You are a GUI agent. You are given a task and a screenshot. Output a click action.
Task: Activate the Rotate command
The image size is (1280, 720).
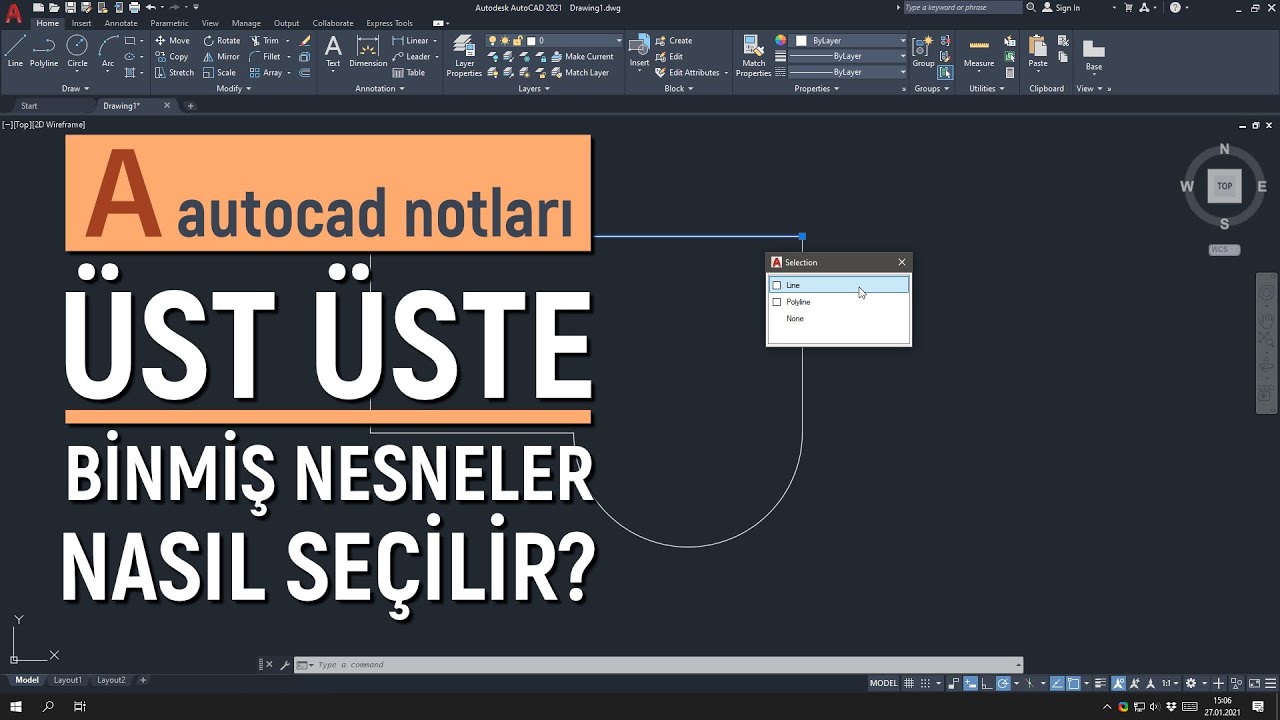[222, 41]
